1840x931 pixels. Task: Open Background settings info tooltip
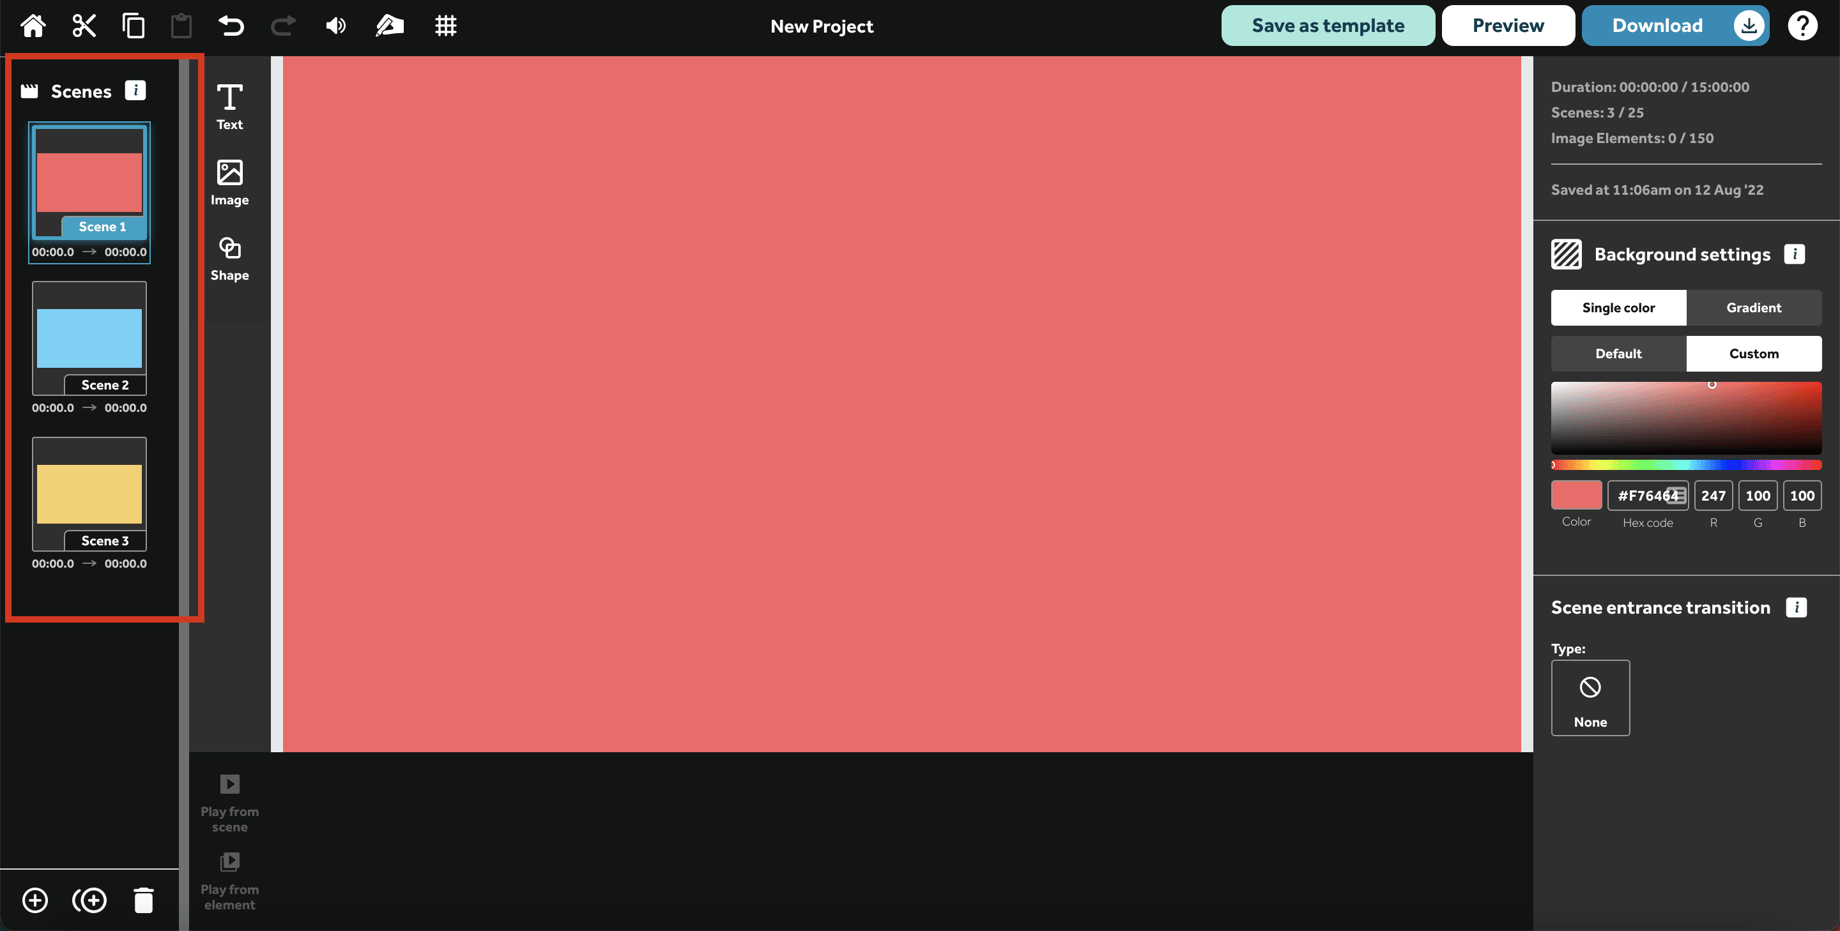[x=1794, y=254]
